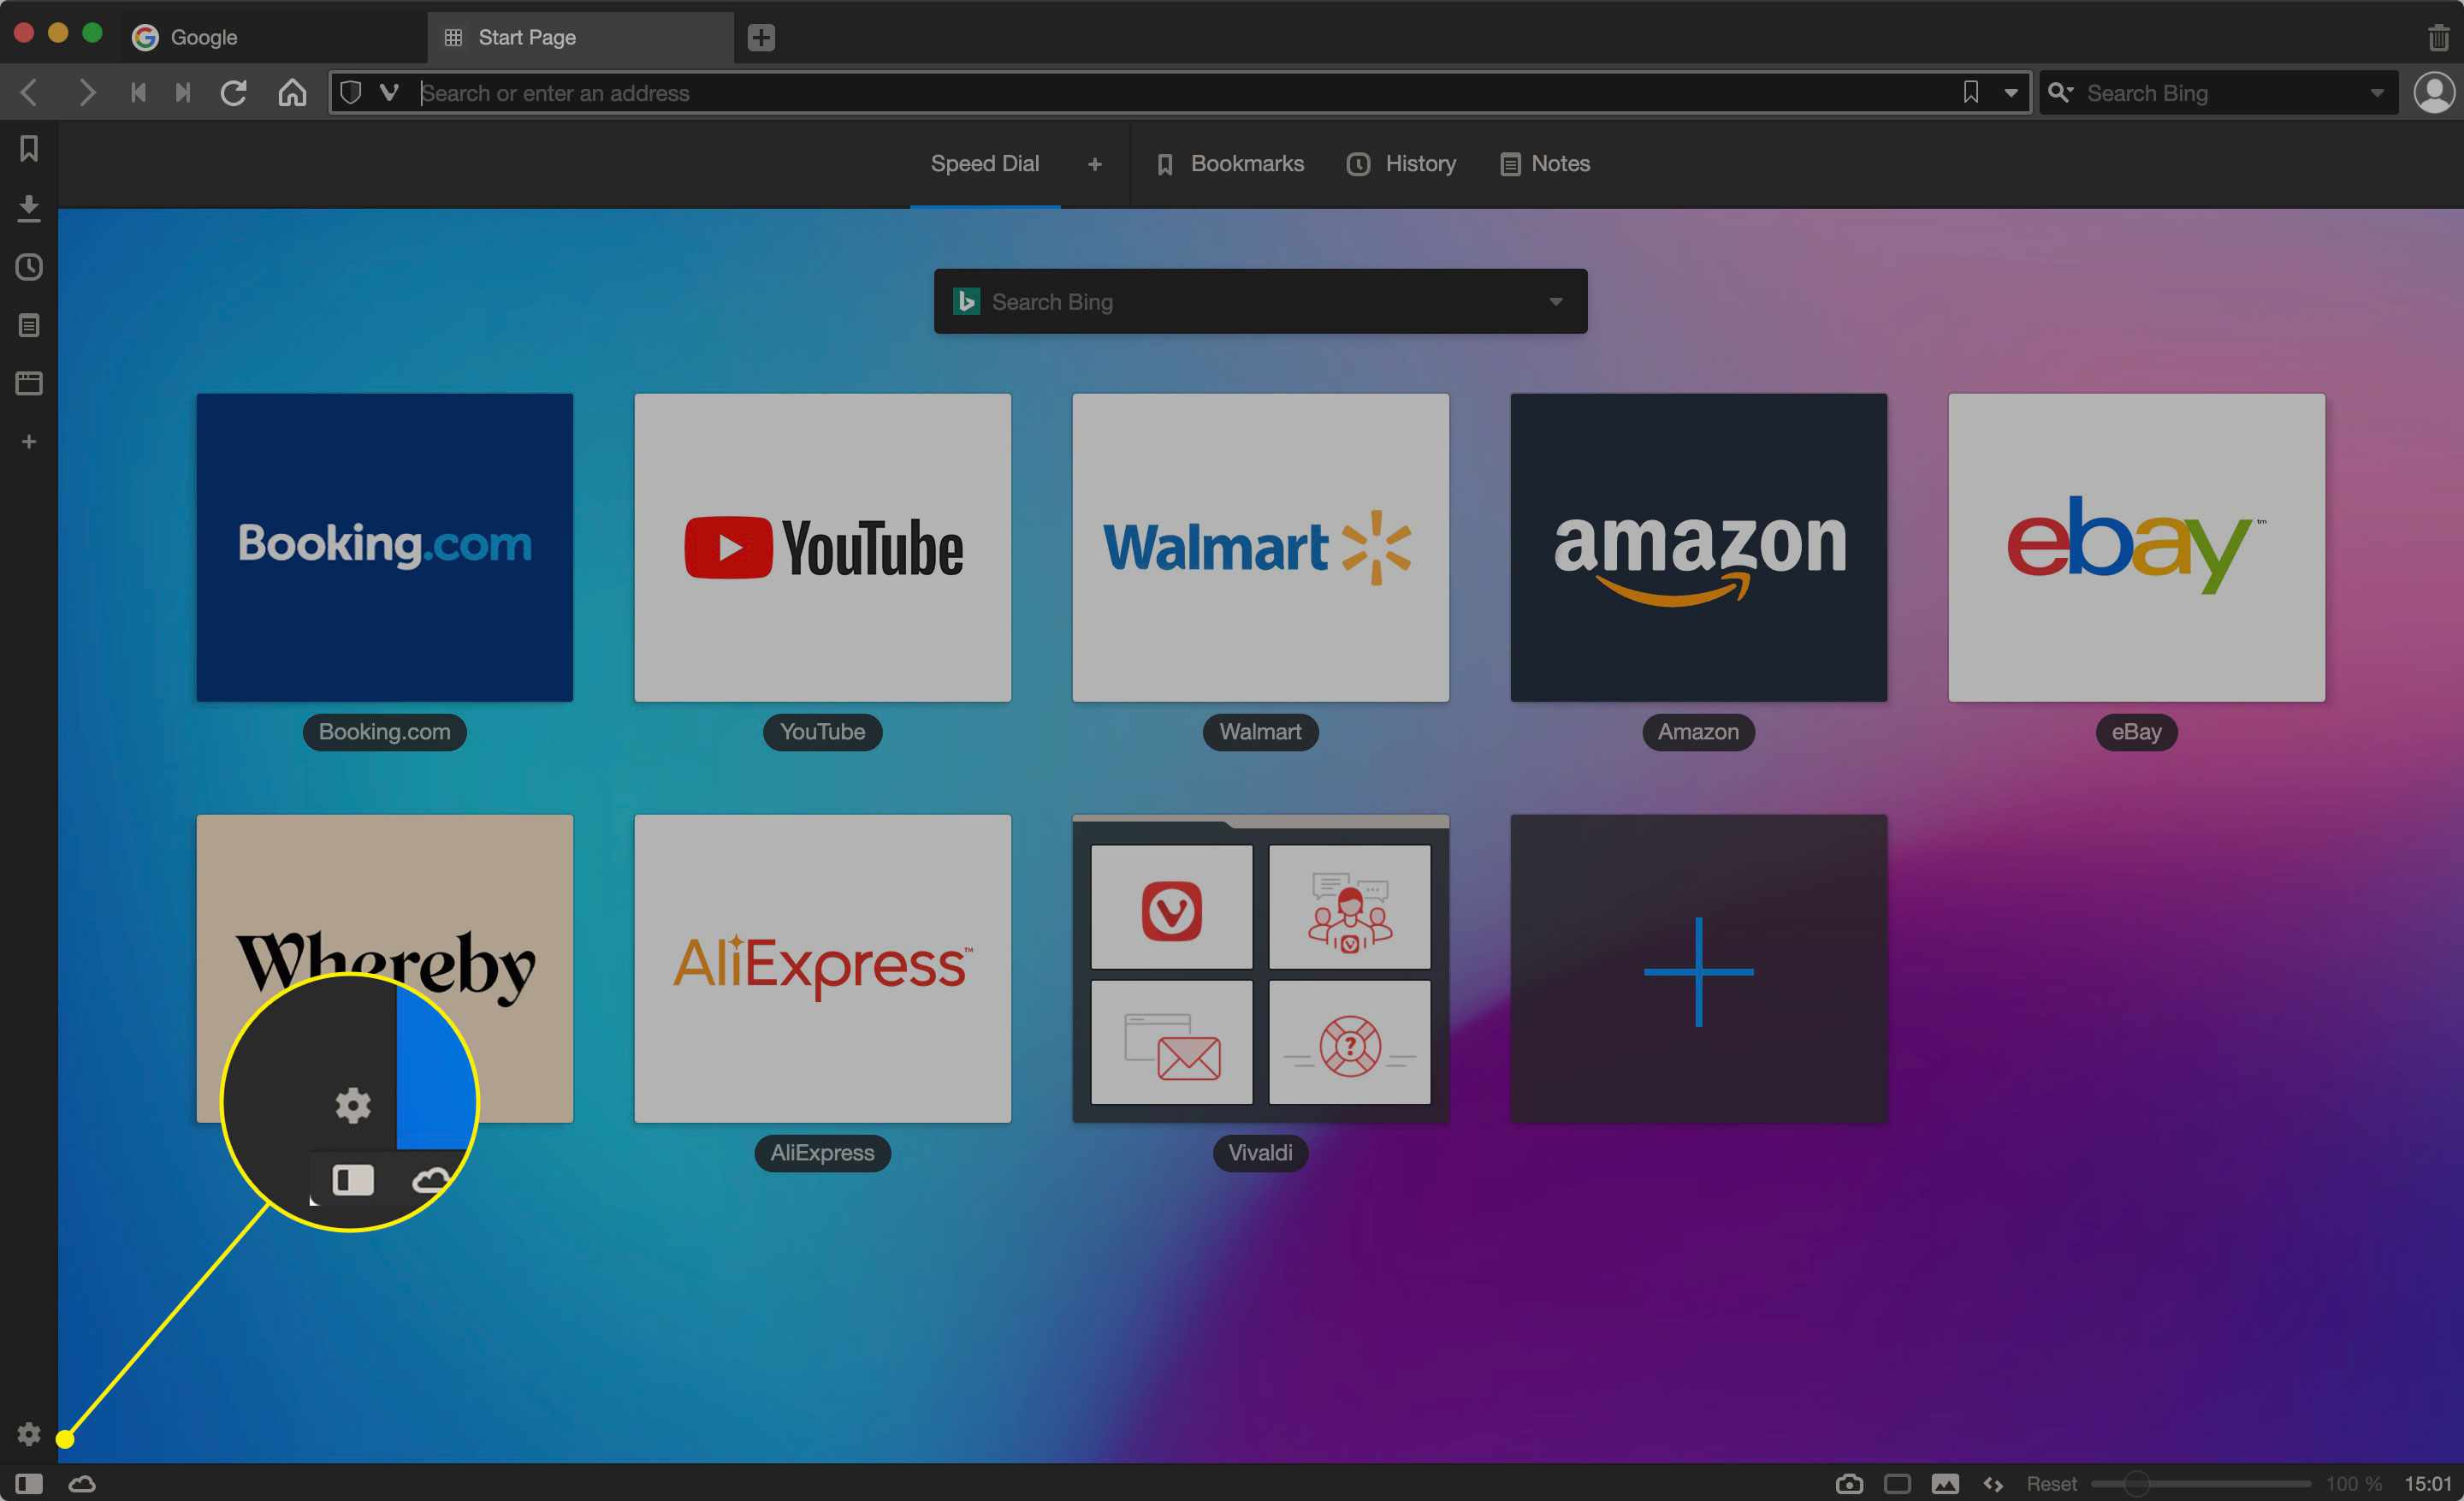Expand the address bar typed history dropdown
This screenshot has height=1501, width=2464.
(x=2011, y=93)
